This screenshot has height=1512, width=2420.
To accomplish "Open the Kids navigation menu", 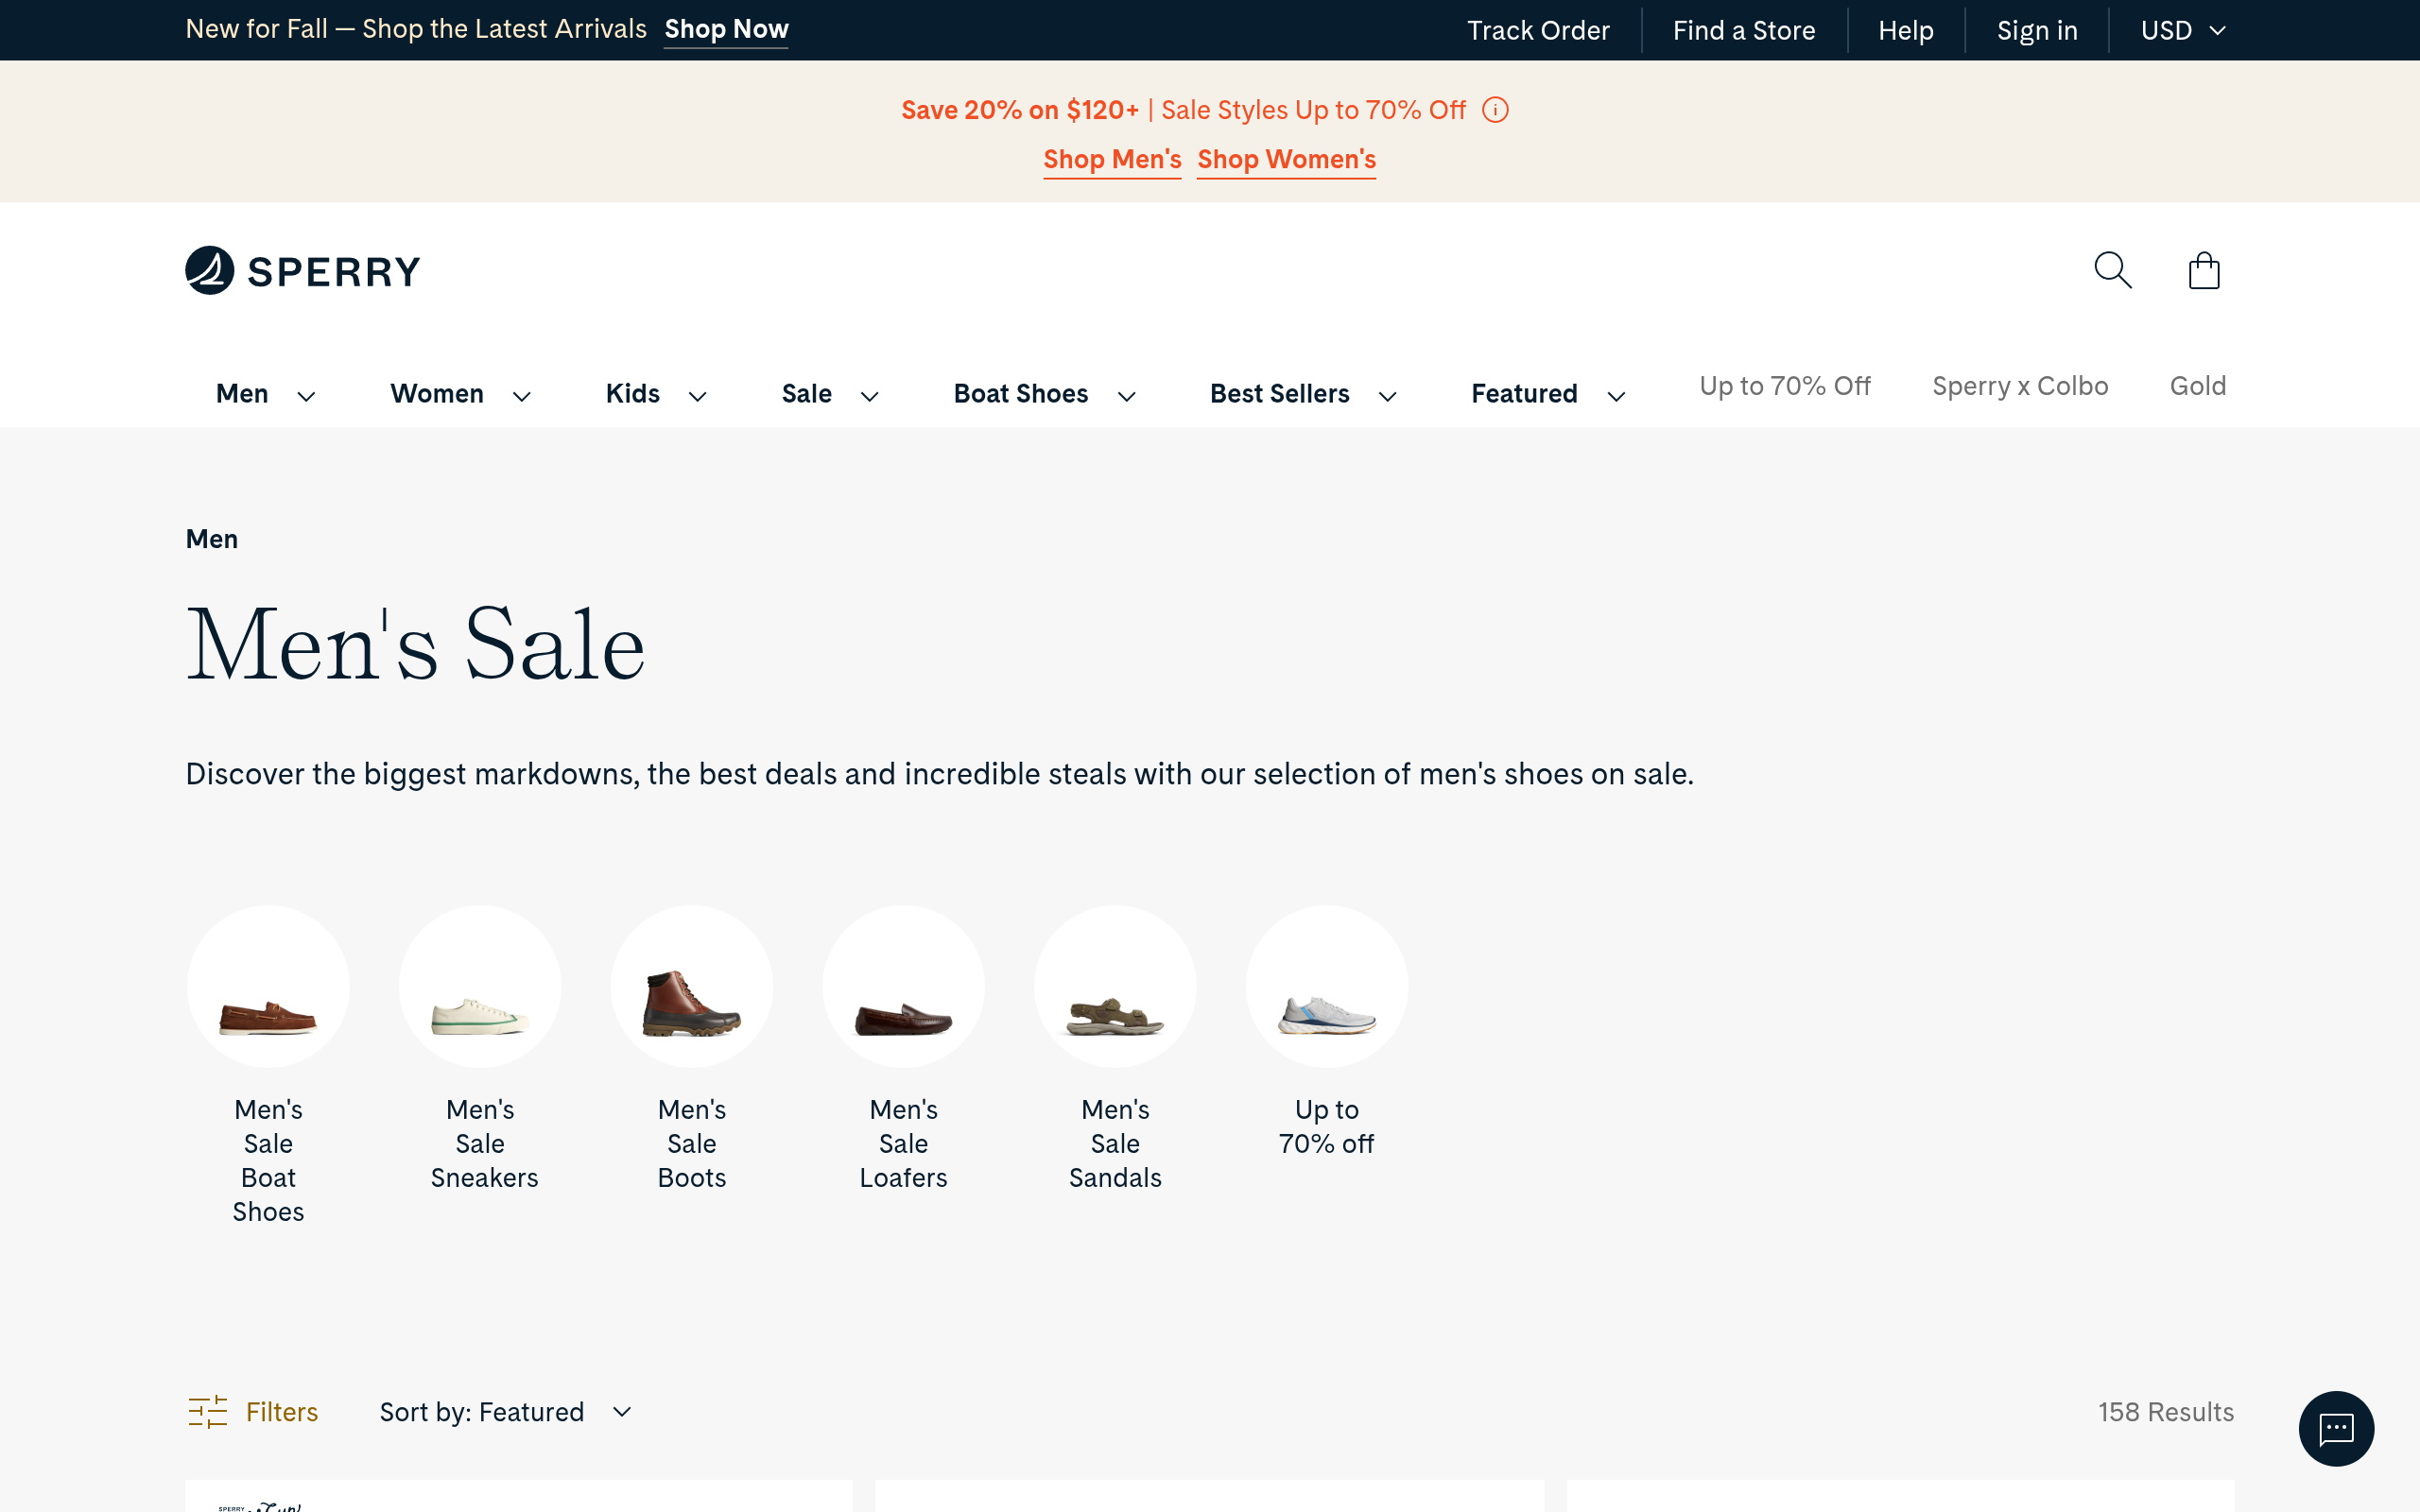I will click(633, 394).
